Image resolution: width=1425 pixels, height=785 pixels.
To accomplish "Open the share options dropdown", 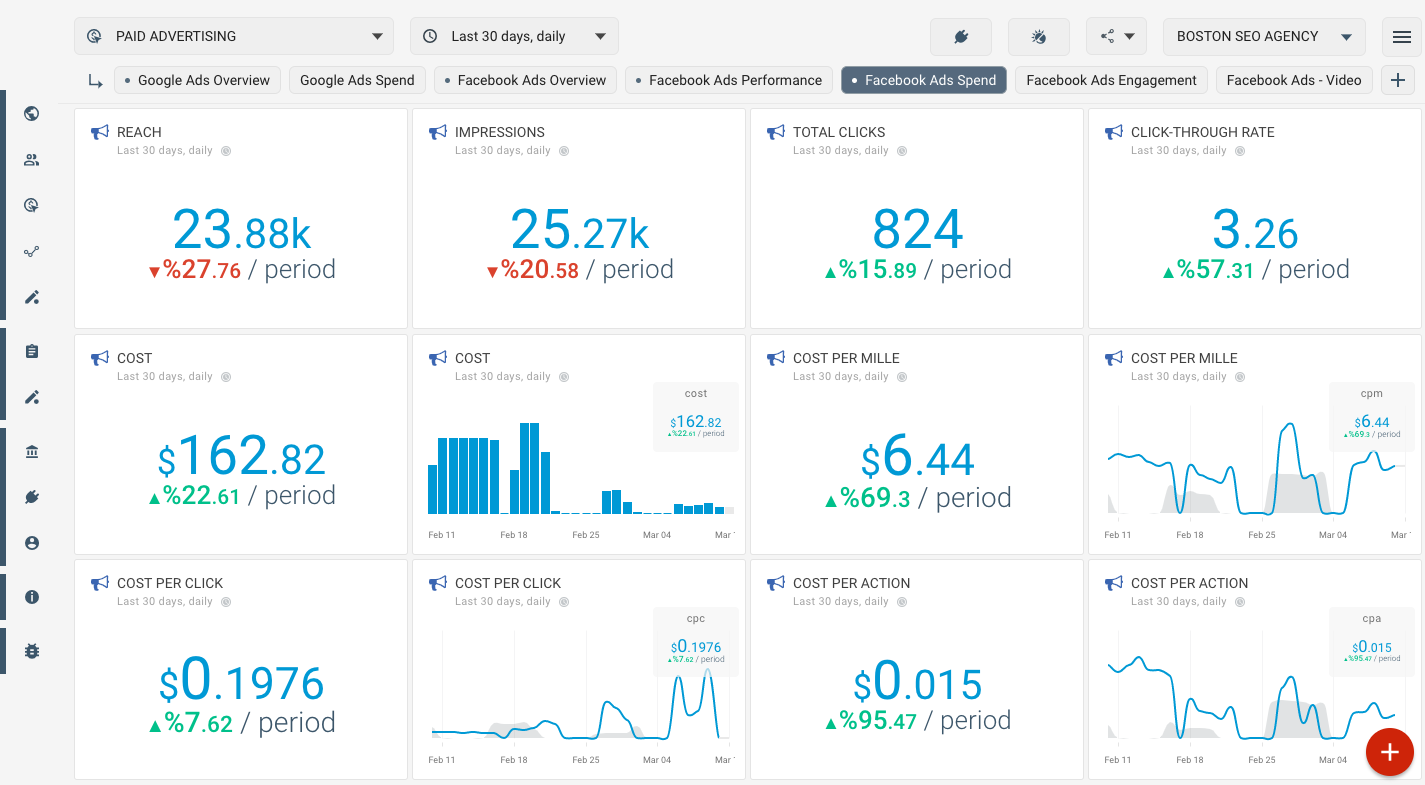I will click(x=1116, y=37).
